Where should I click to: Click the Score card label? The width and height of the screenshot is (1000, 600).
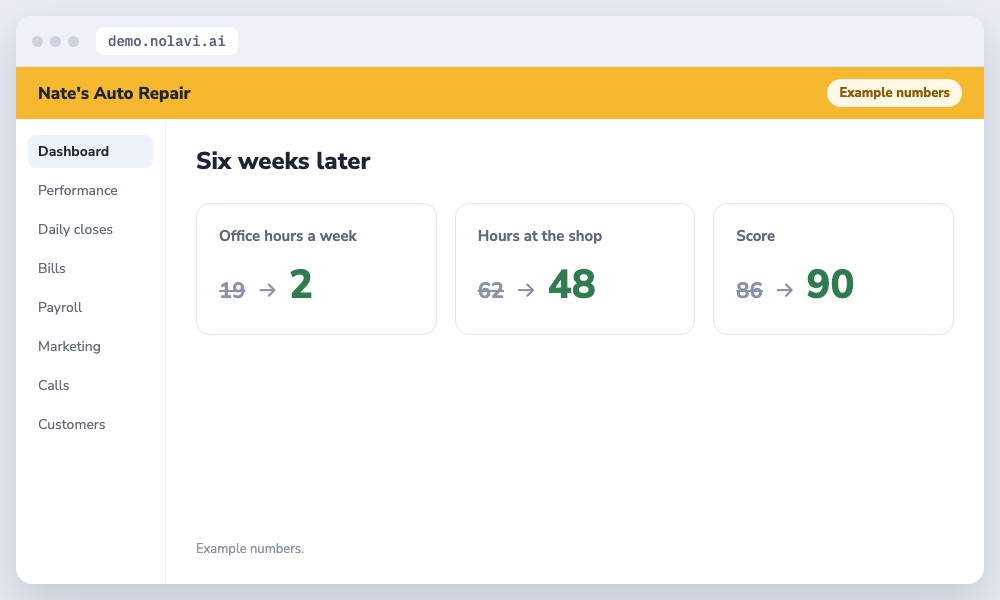756,236
